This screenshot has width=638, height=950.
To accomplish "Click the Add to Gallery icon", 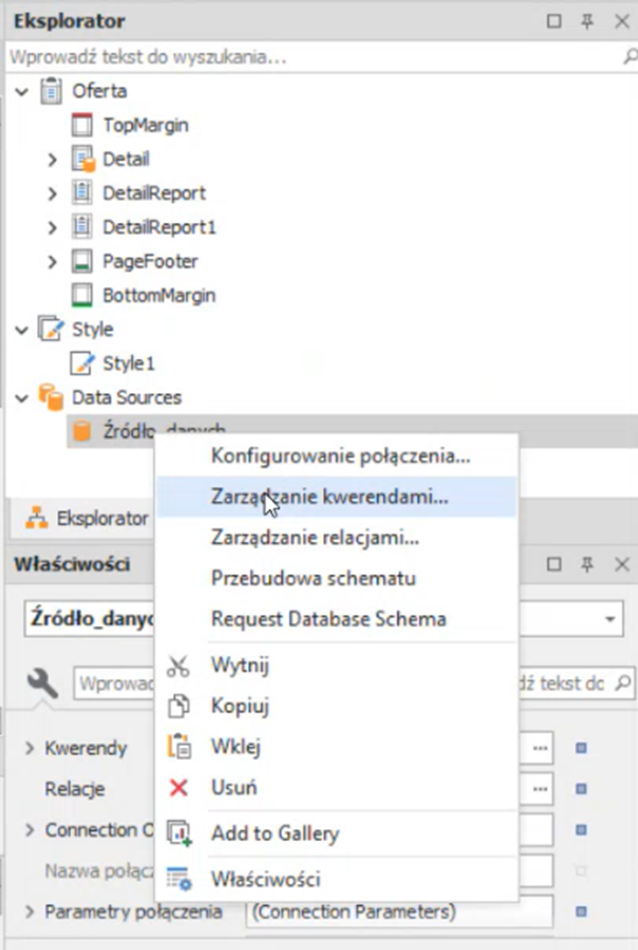I will (179, 833).
